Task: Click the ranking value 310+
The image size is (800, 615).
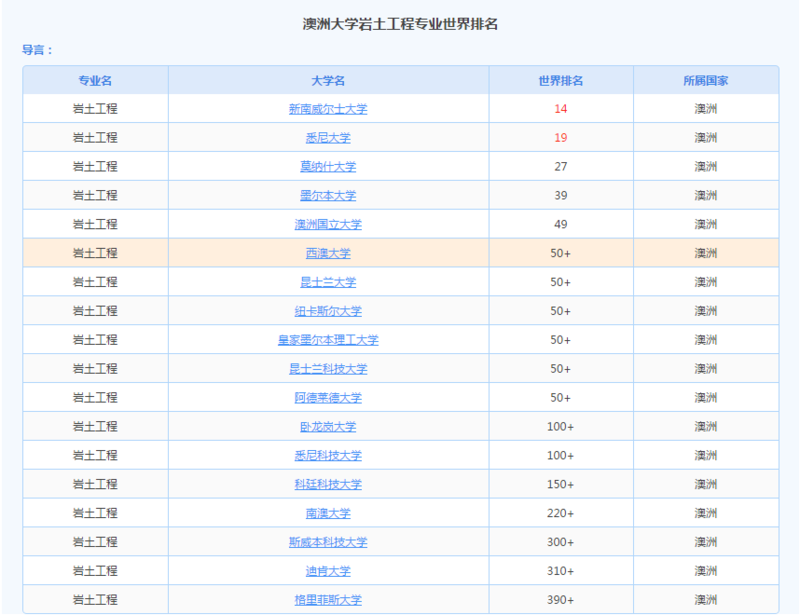Action: 561,571
